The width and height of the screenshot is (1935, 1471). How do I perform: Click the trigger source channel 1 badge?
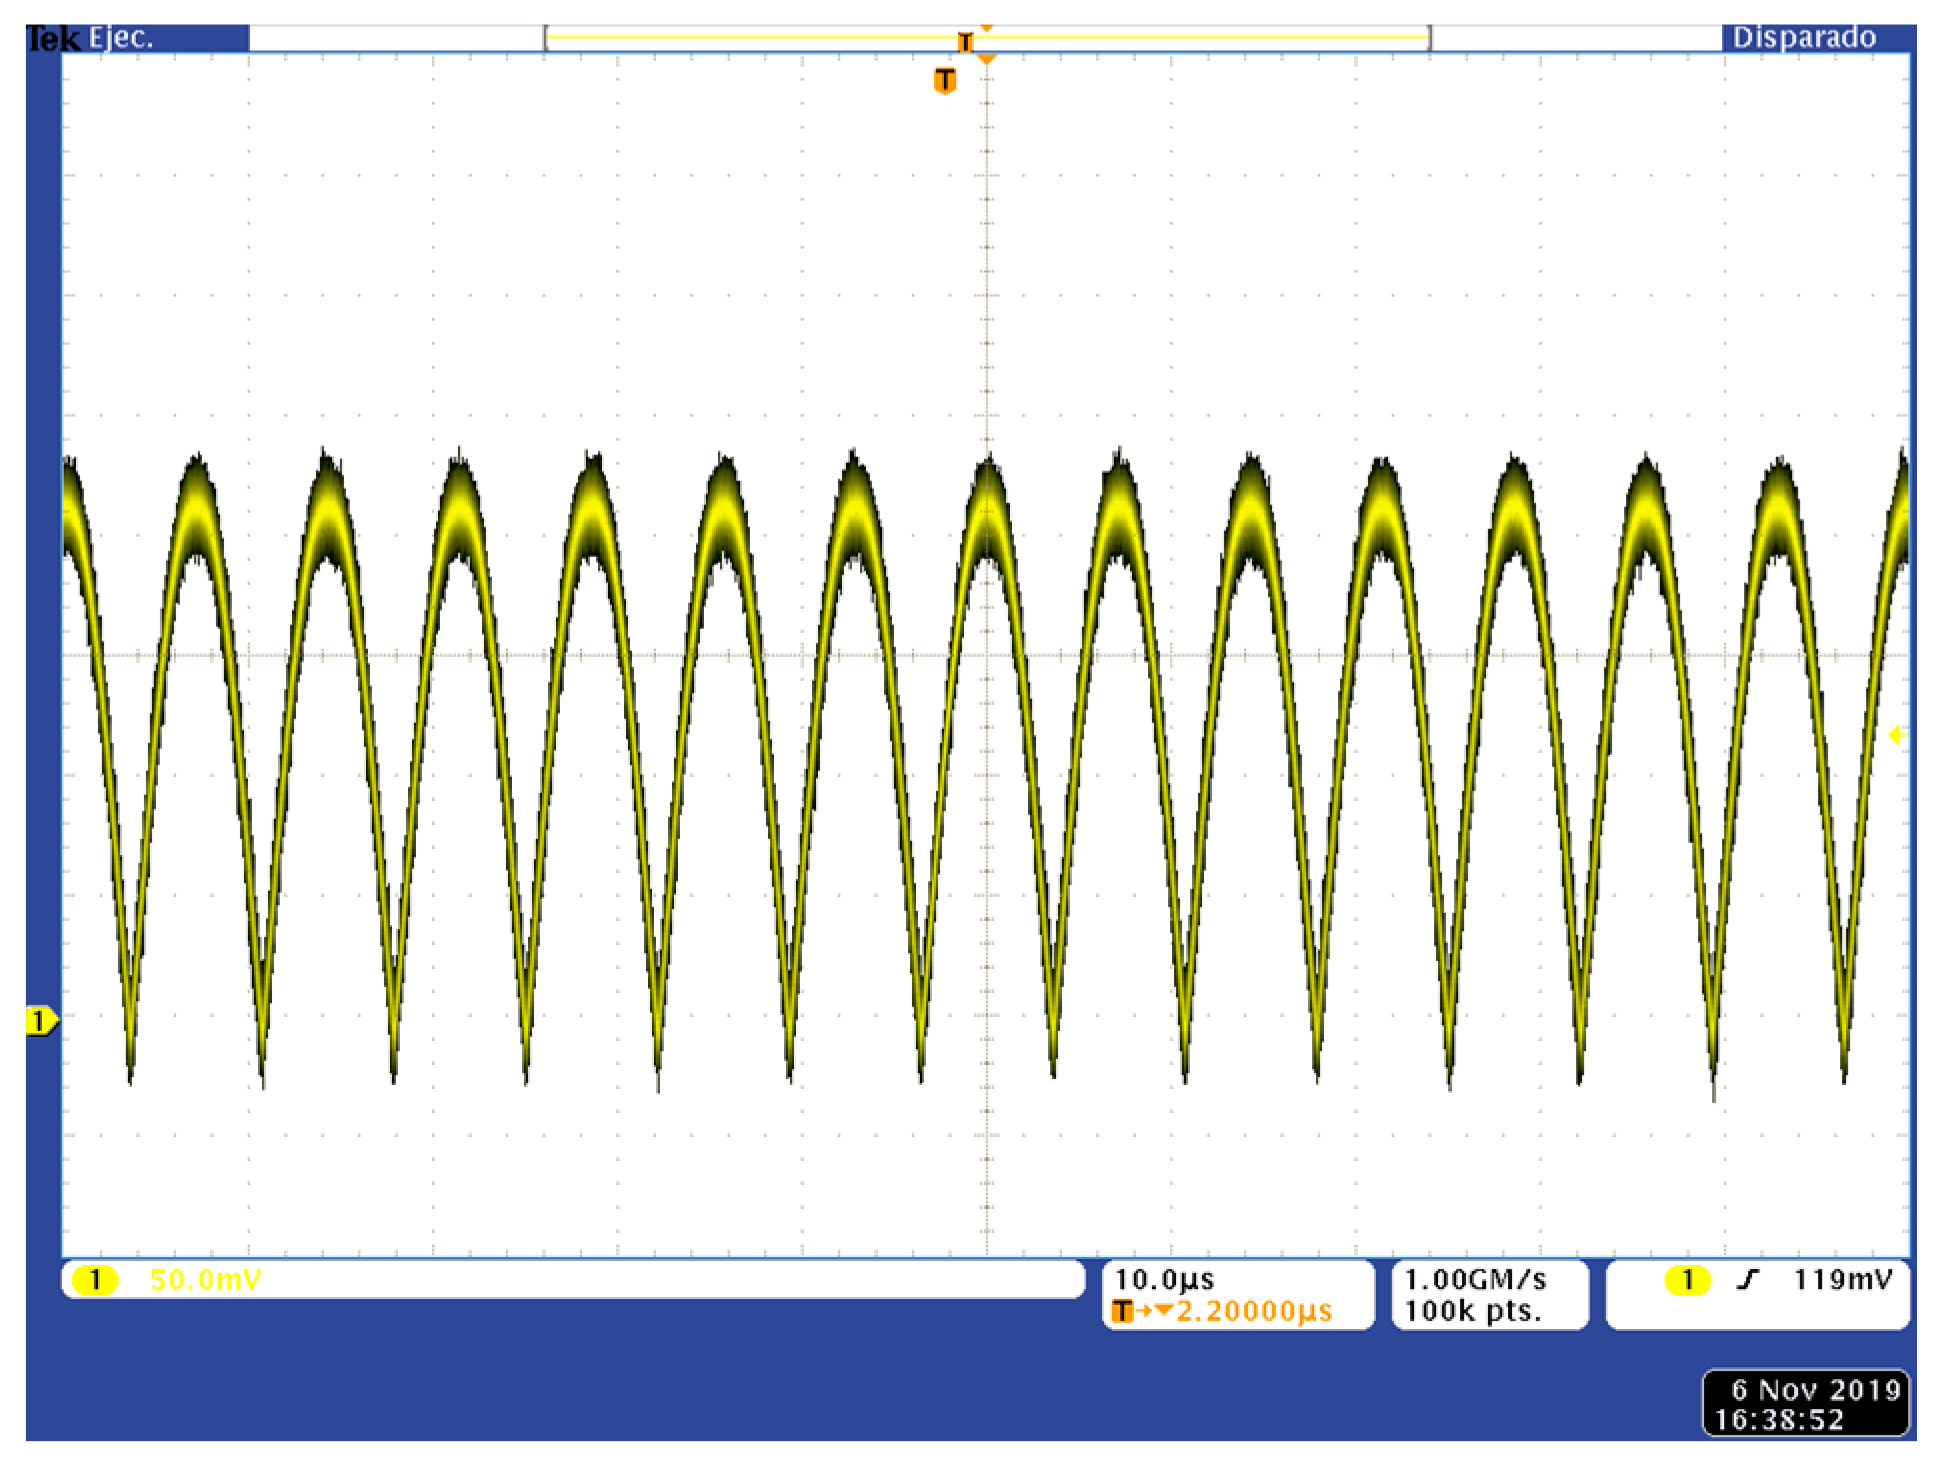[x=1687, y=1280]
